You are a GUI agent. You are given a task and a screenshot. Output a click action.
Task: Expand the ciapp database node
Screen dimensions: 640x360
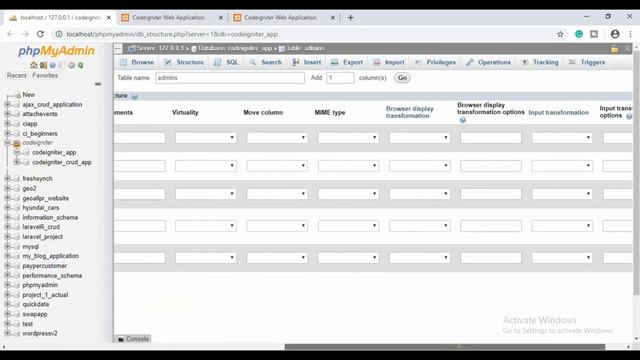[7, 124]
